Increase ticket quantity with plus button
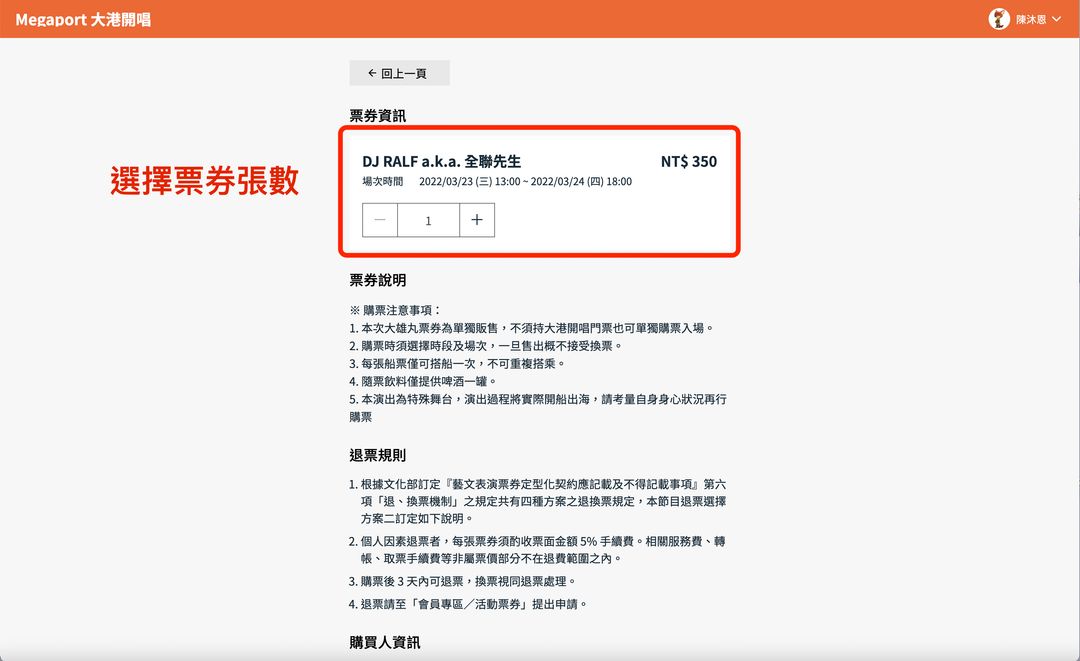 (x=477, y=220)
